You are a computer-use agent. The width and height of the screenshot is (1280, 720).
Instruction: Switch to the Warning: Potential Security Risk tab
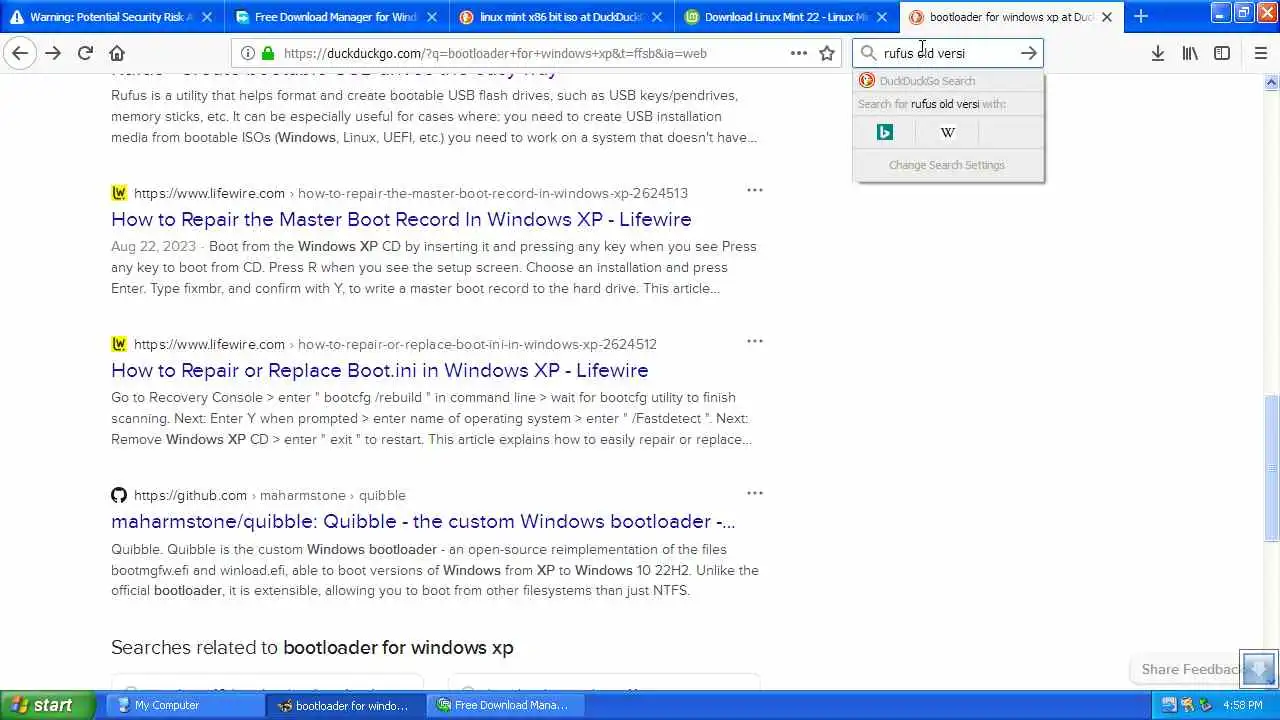(111, 17)
